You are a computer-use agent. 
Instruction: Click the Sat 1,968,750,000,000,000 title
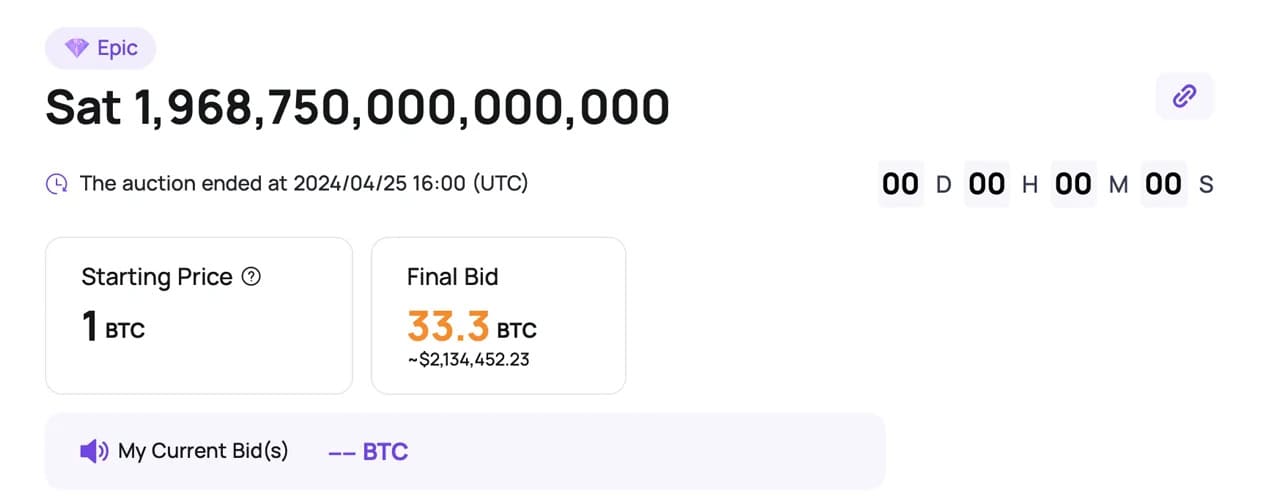tap(357, 108)
